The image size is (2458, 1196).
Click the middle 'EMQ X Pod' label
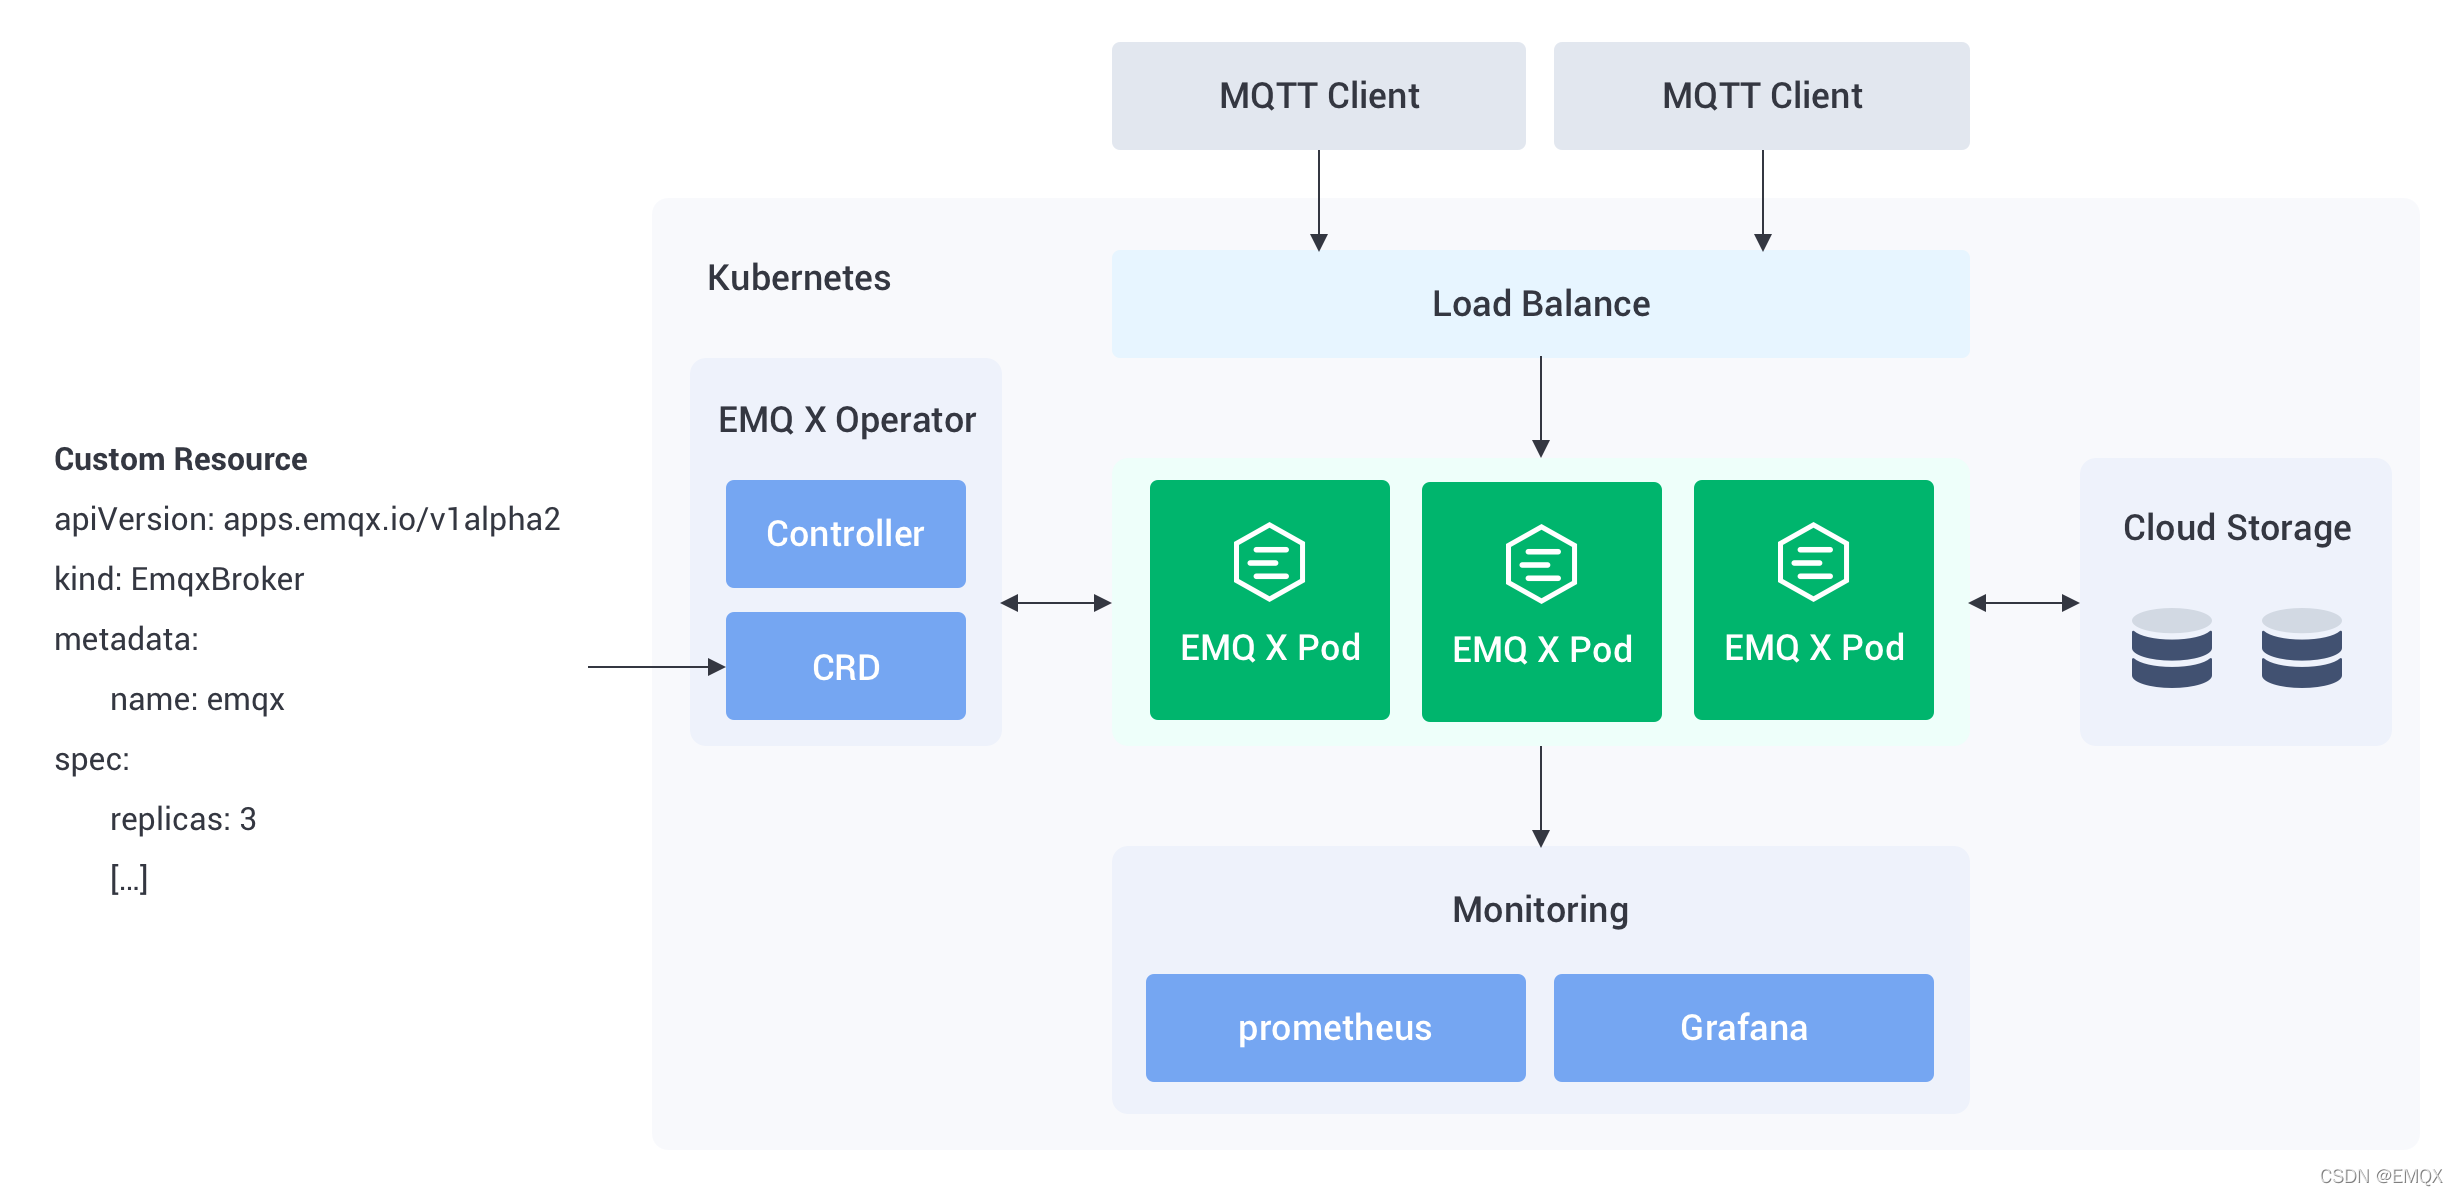pyautogui.click(x=1542, y=650)
